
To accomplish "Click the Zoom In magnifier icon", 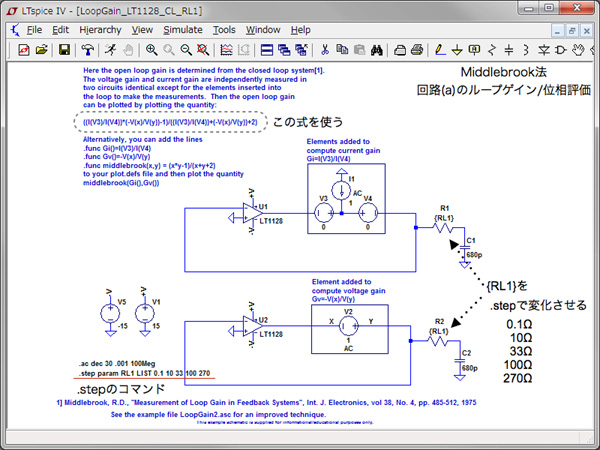I will [152, 49].
